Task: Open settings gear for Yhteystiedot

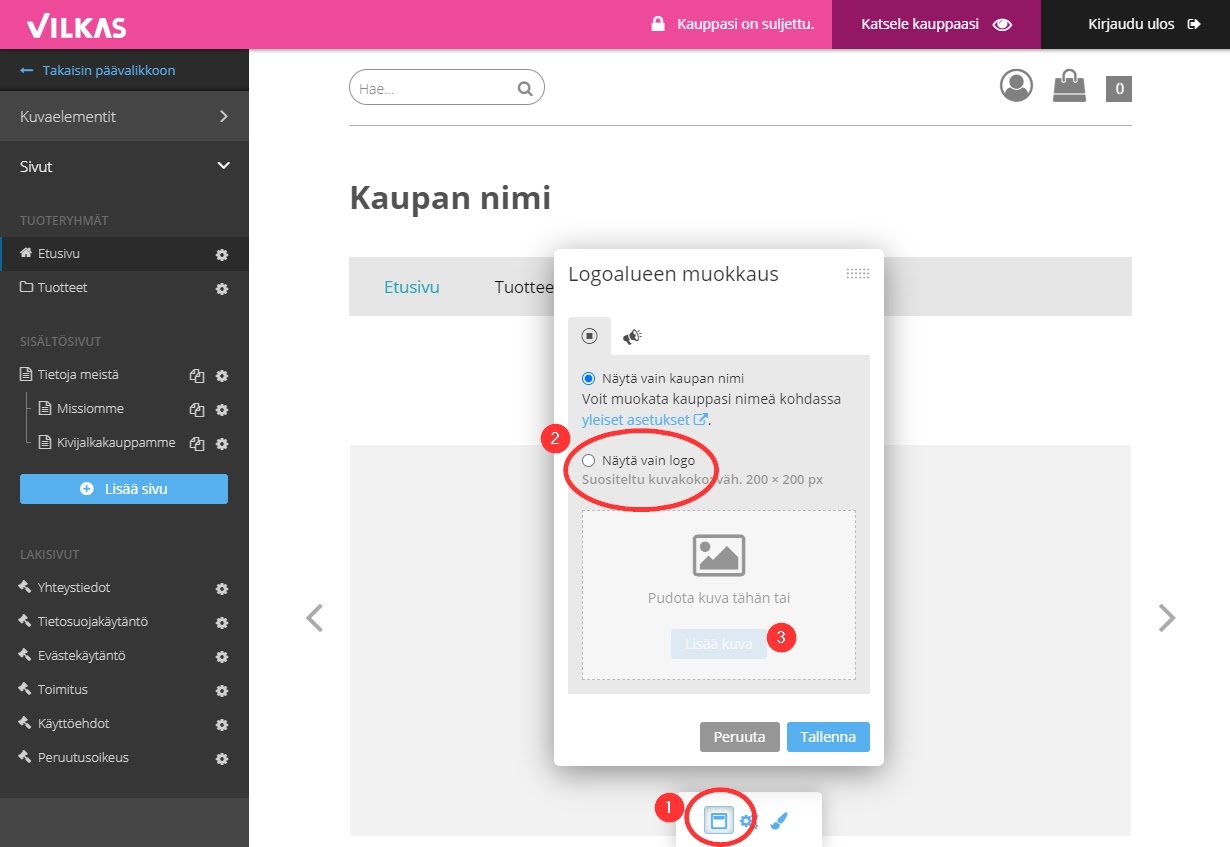Action: [222, 589]
